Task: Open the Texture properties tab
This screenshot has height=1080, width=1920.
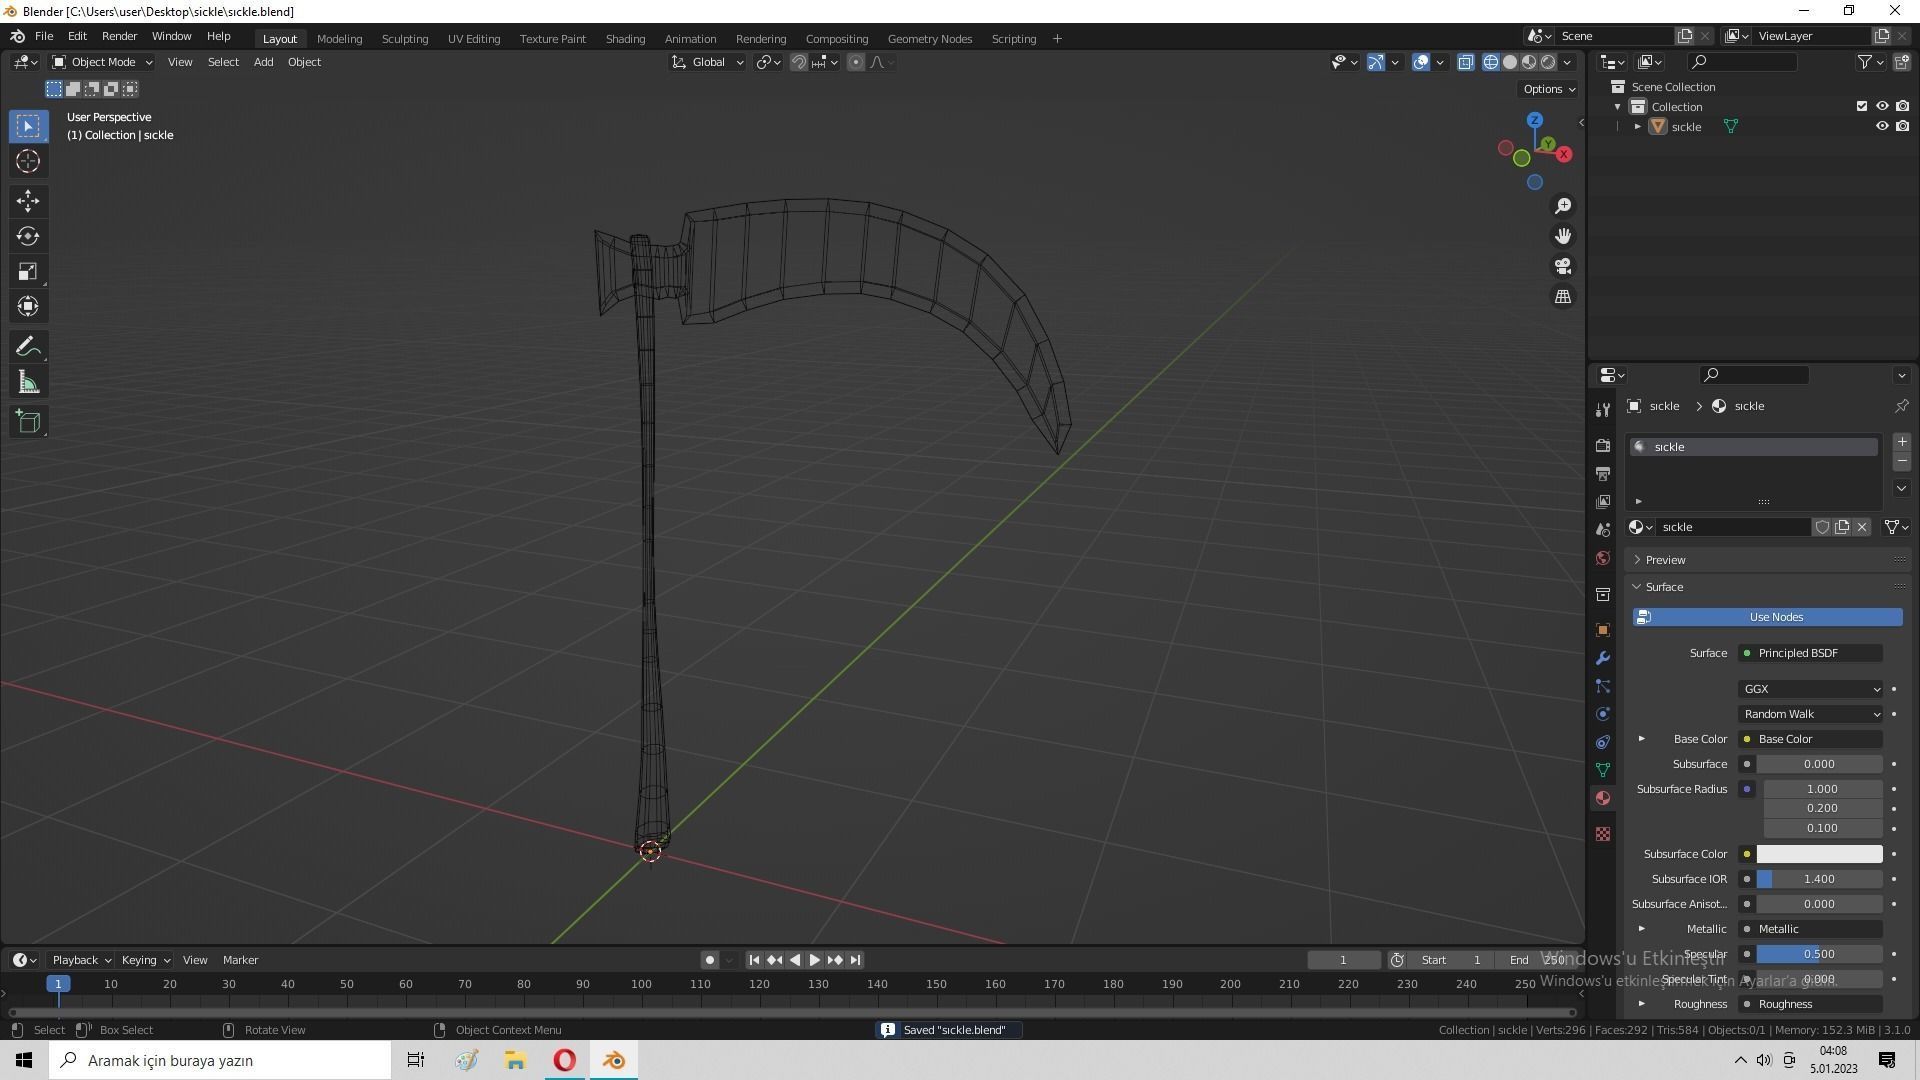Action: (x=1603, y=834)
